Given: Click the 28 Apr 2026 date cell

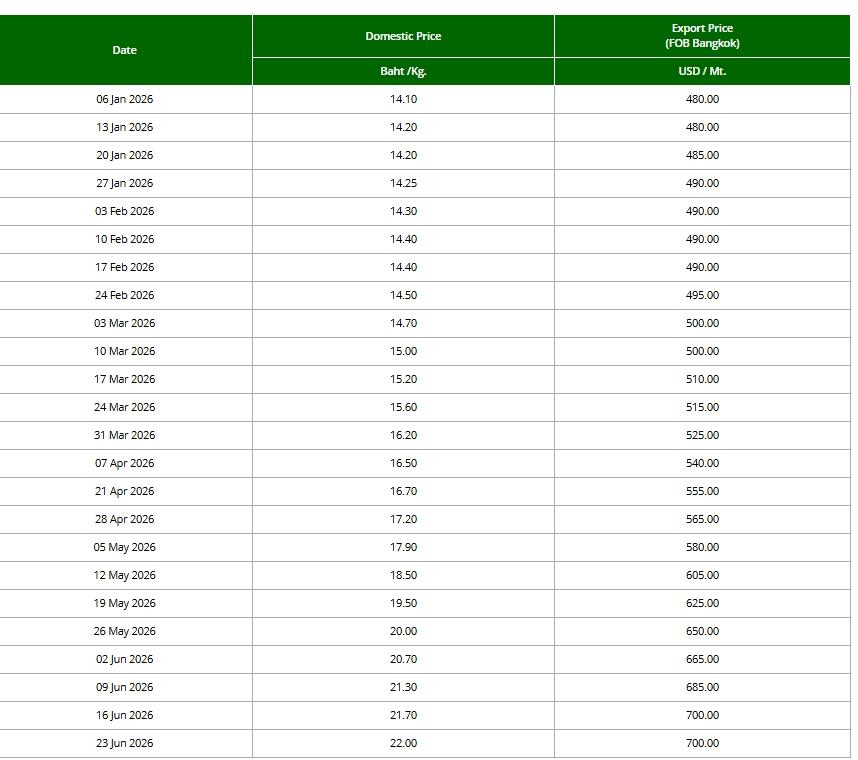Looking at the screenshot, I should click(x=124, y=519).
